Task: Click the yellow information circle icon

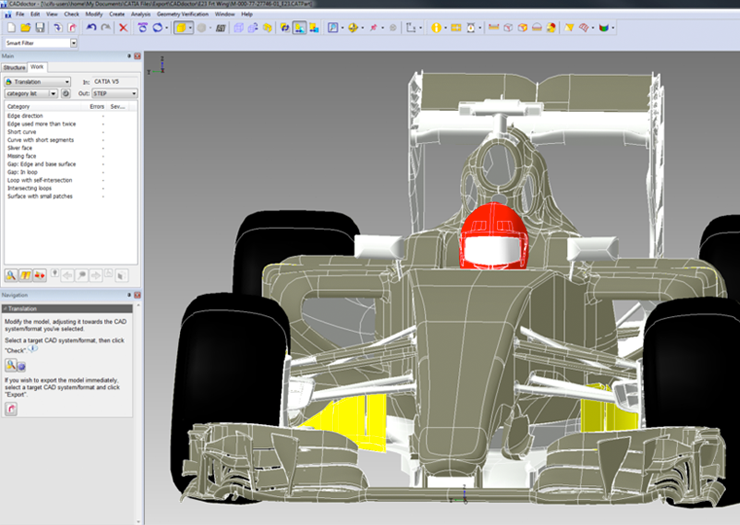Action: 436,28
